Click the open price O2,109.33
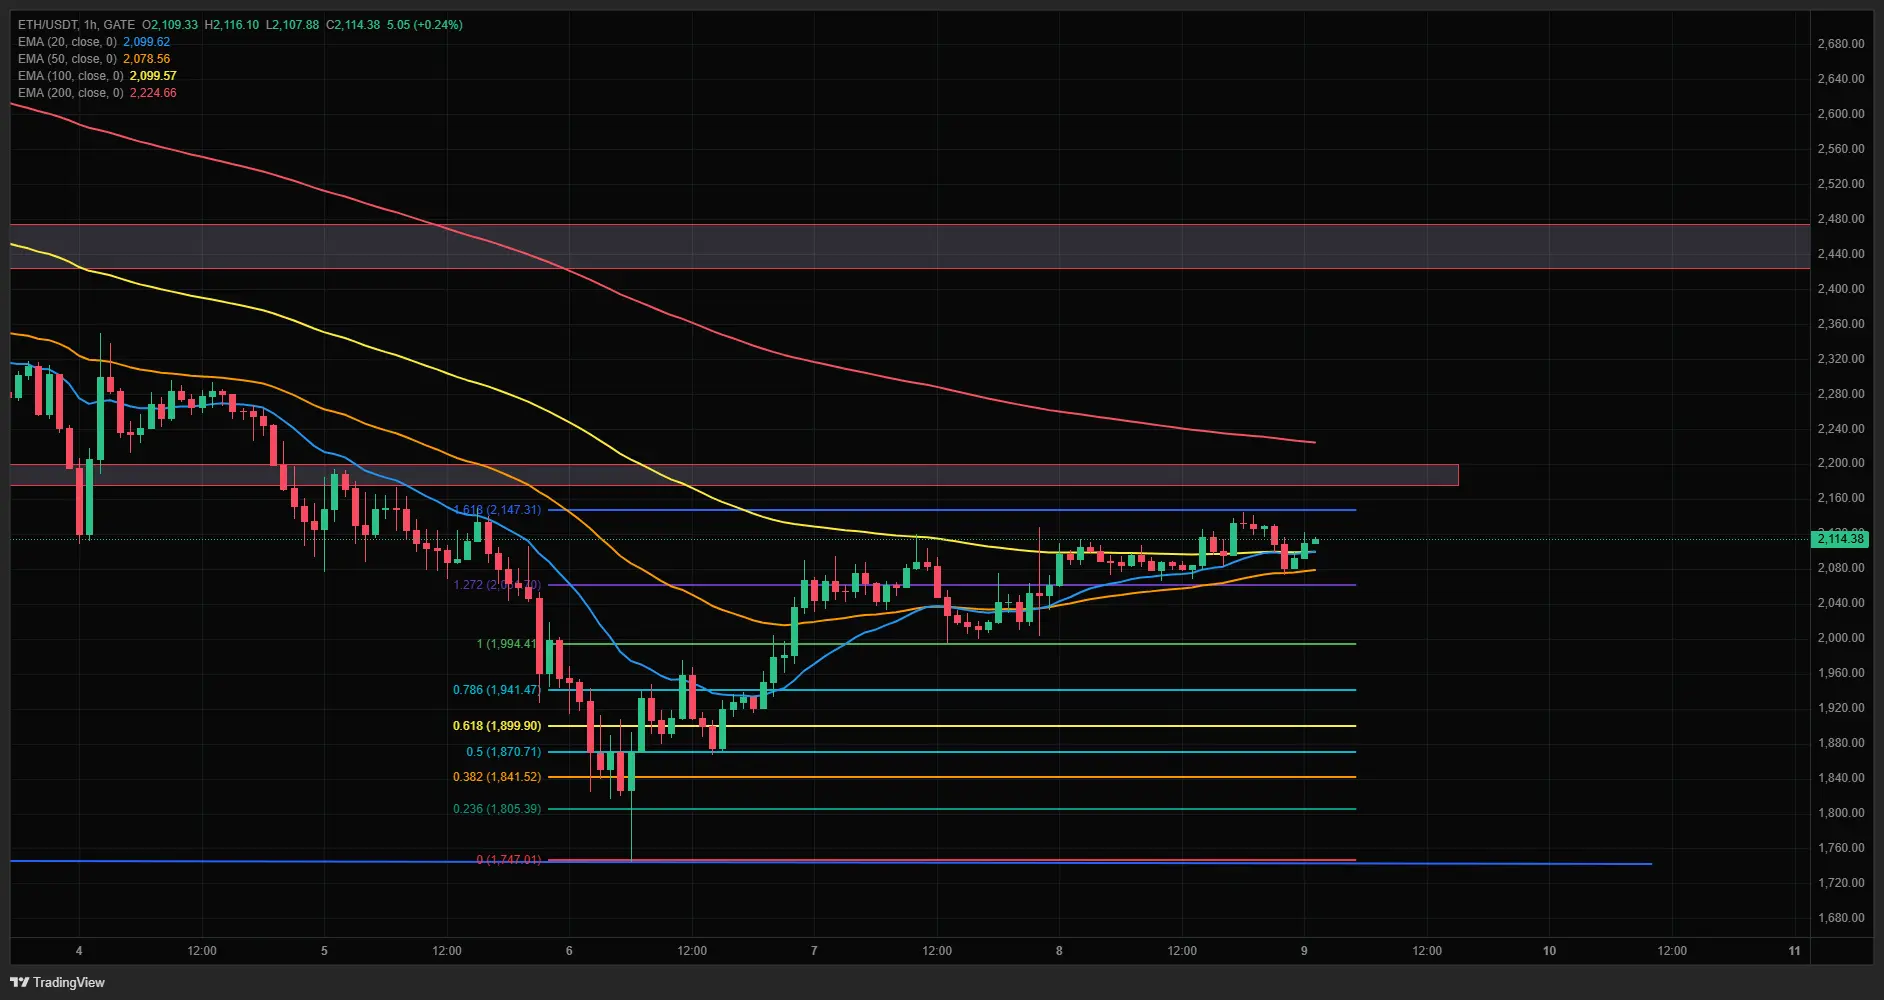Viewport: 1884px width, 1000px height. (170, 25)
